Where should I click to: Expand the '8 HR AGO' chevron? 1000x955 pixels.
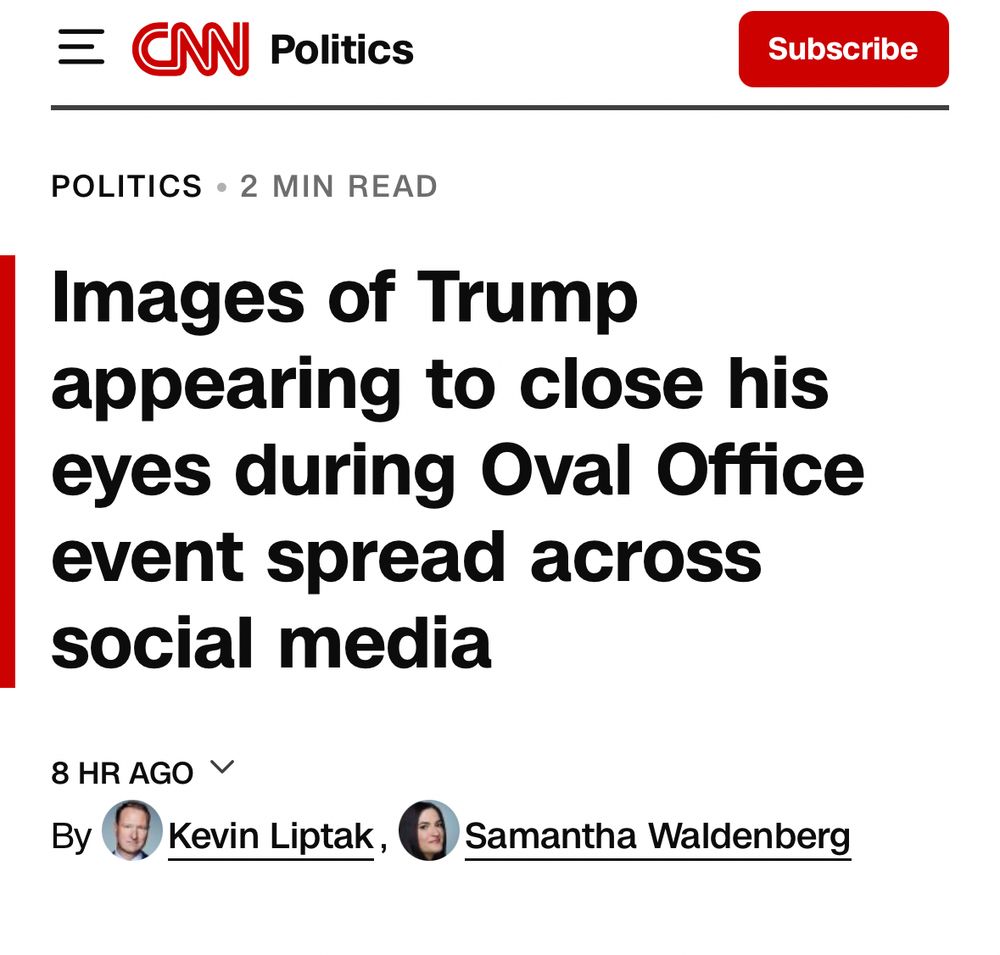click(x=224, y=768)
